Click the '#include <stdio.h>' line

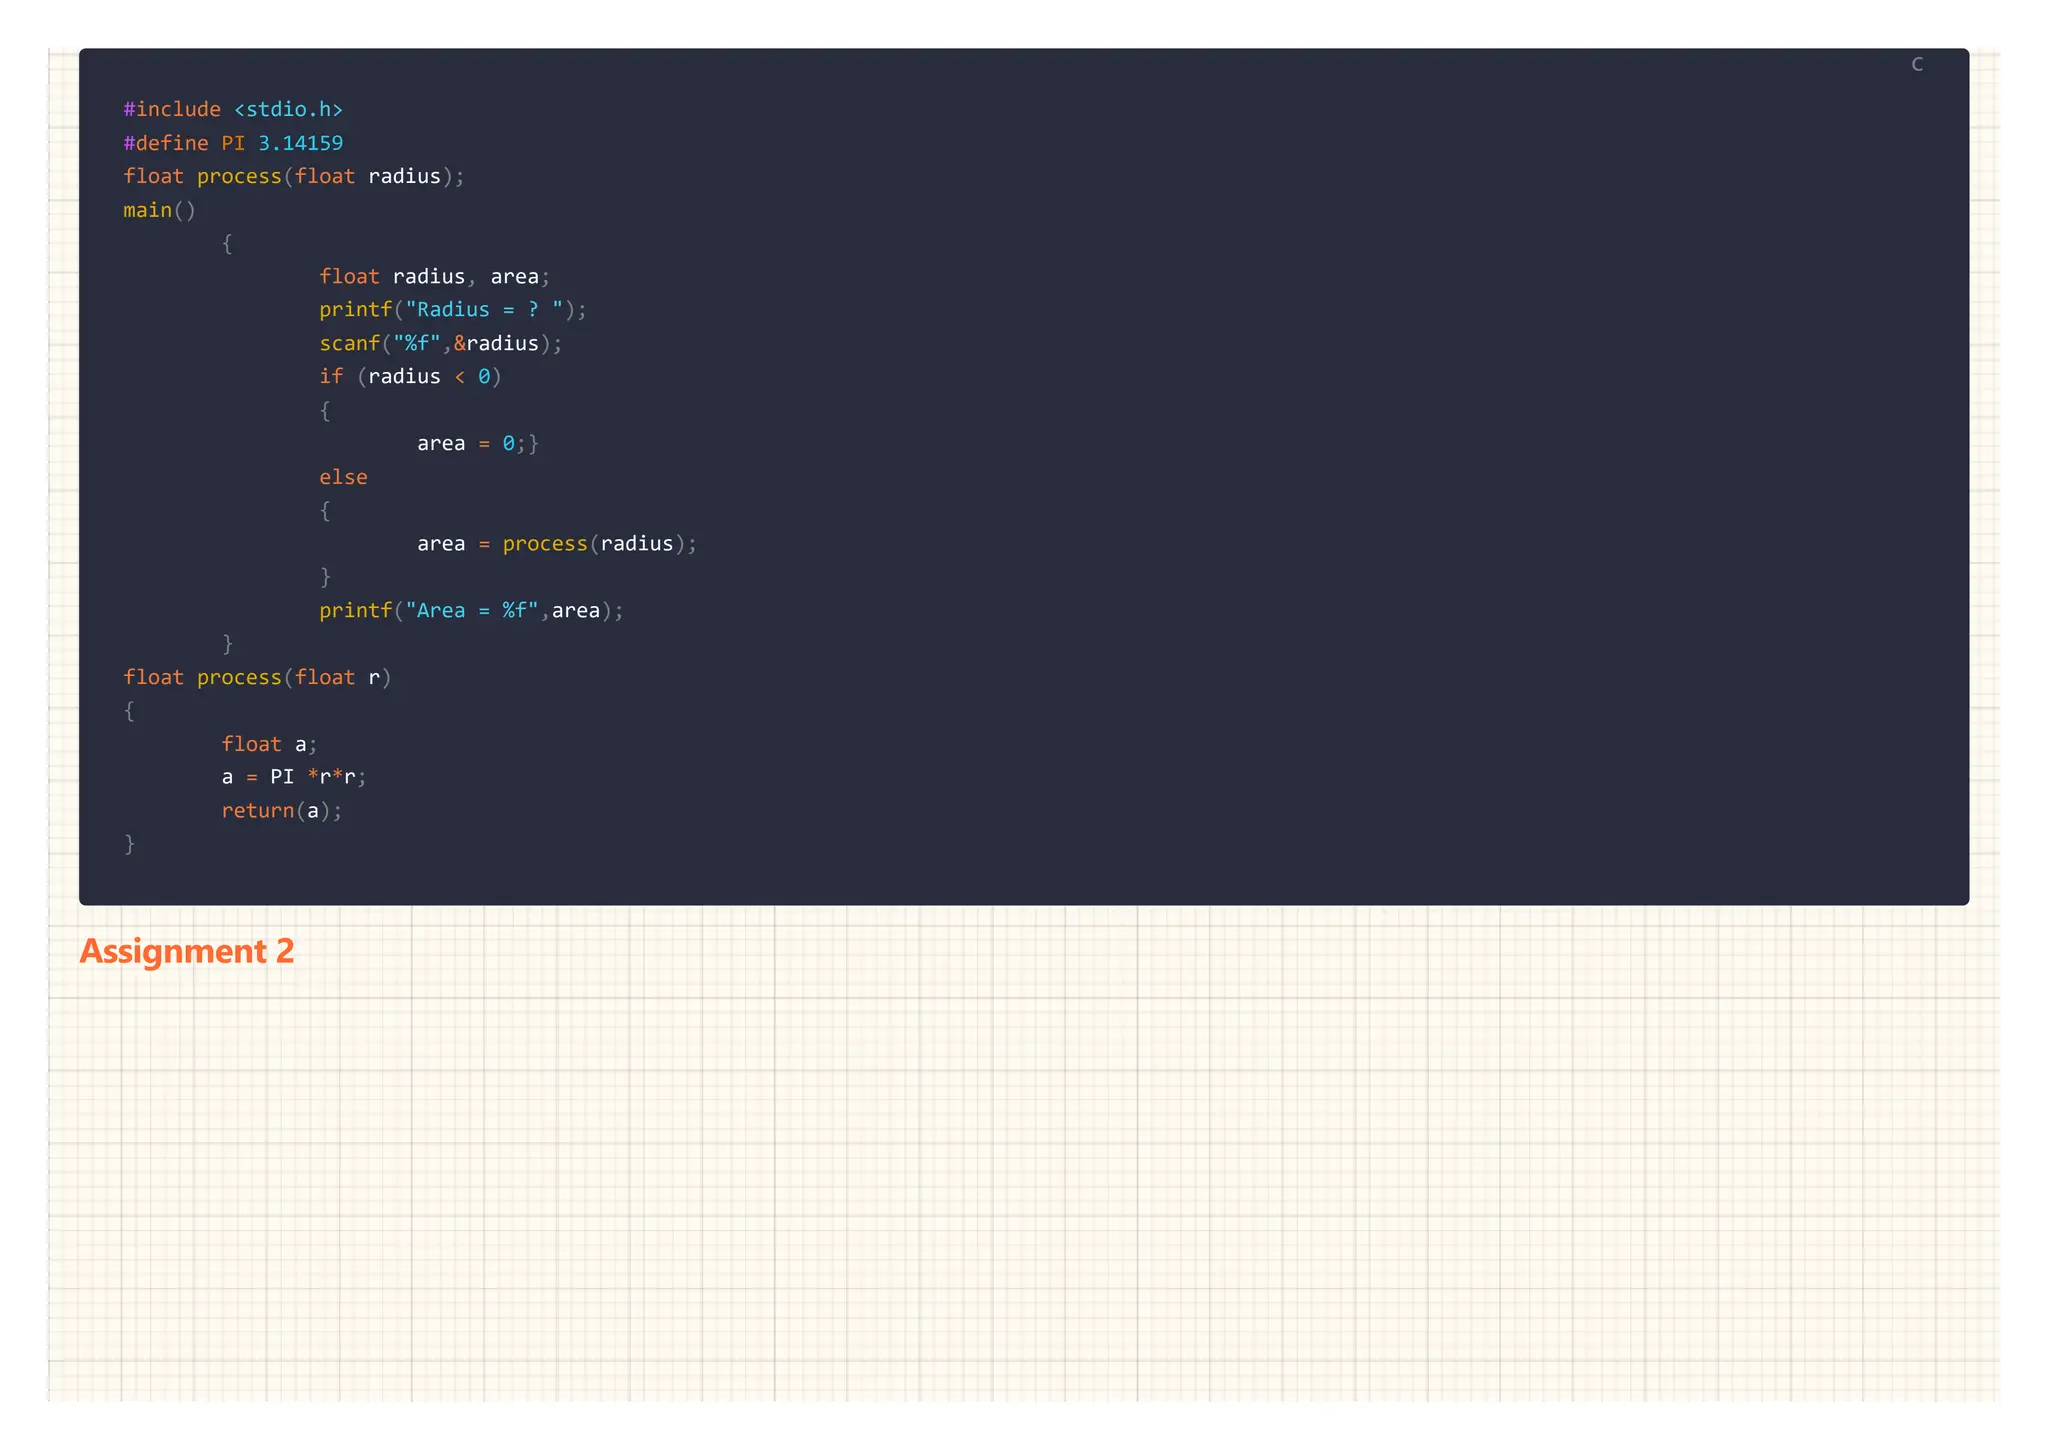(x=233, y=109)
